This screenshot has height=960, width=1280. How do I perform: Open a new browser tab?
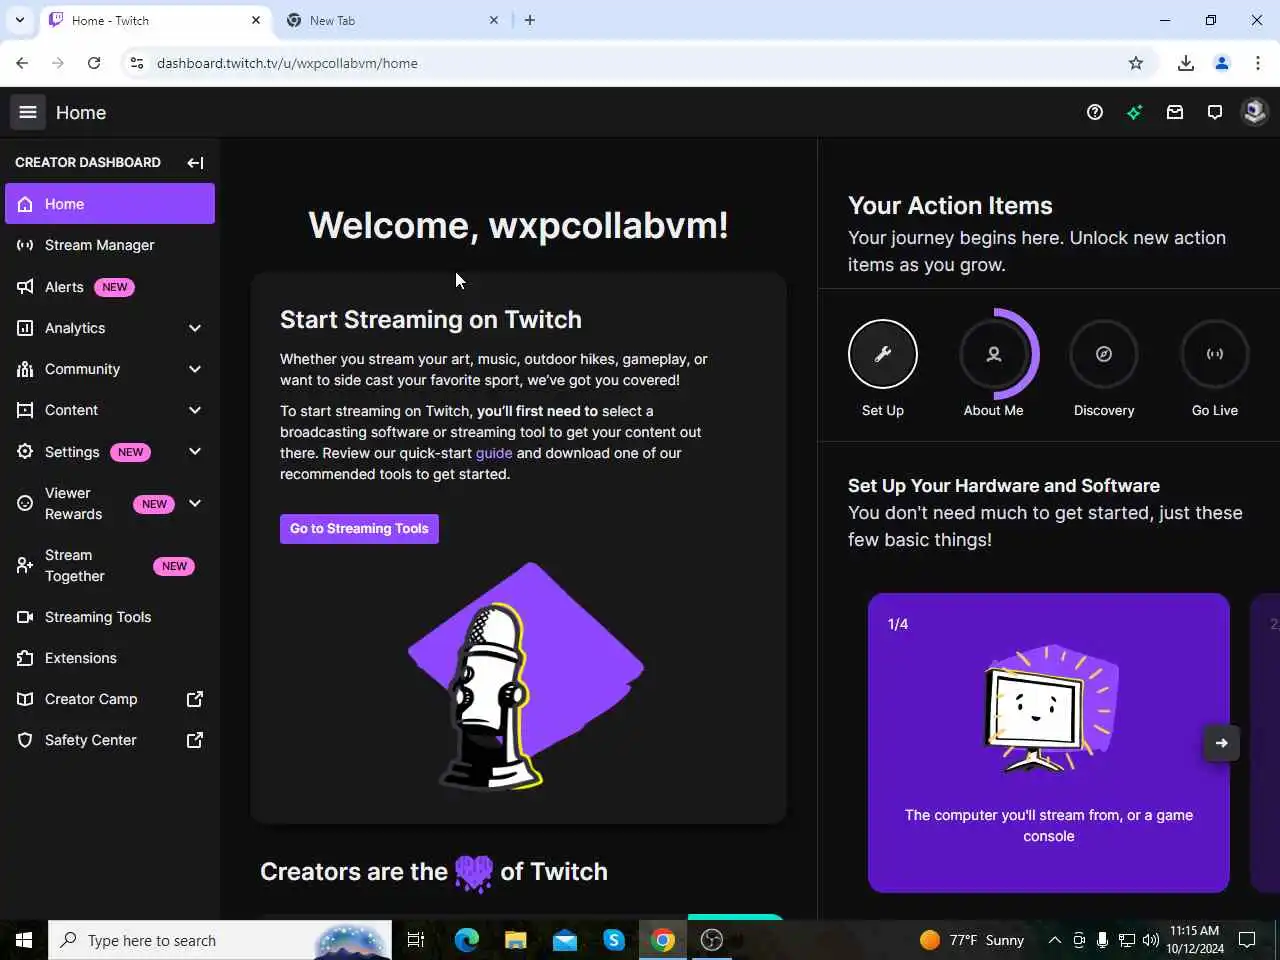(x=530, y=20)
